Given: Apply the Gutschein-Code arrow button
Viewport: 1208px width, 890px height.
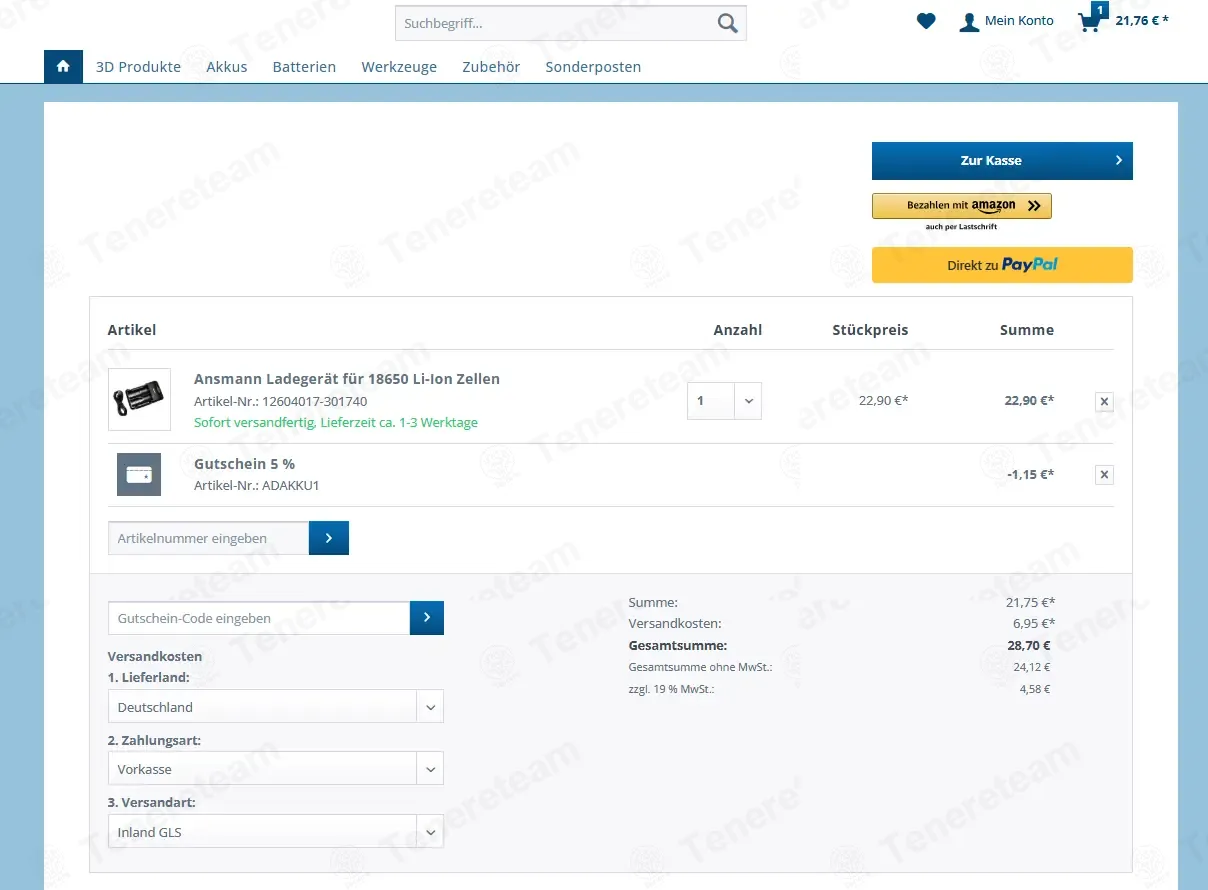Looking at the screenshot, I should pyautogui.click(x=427, y=618).
